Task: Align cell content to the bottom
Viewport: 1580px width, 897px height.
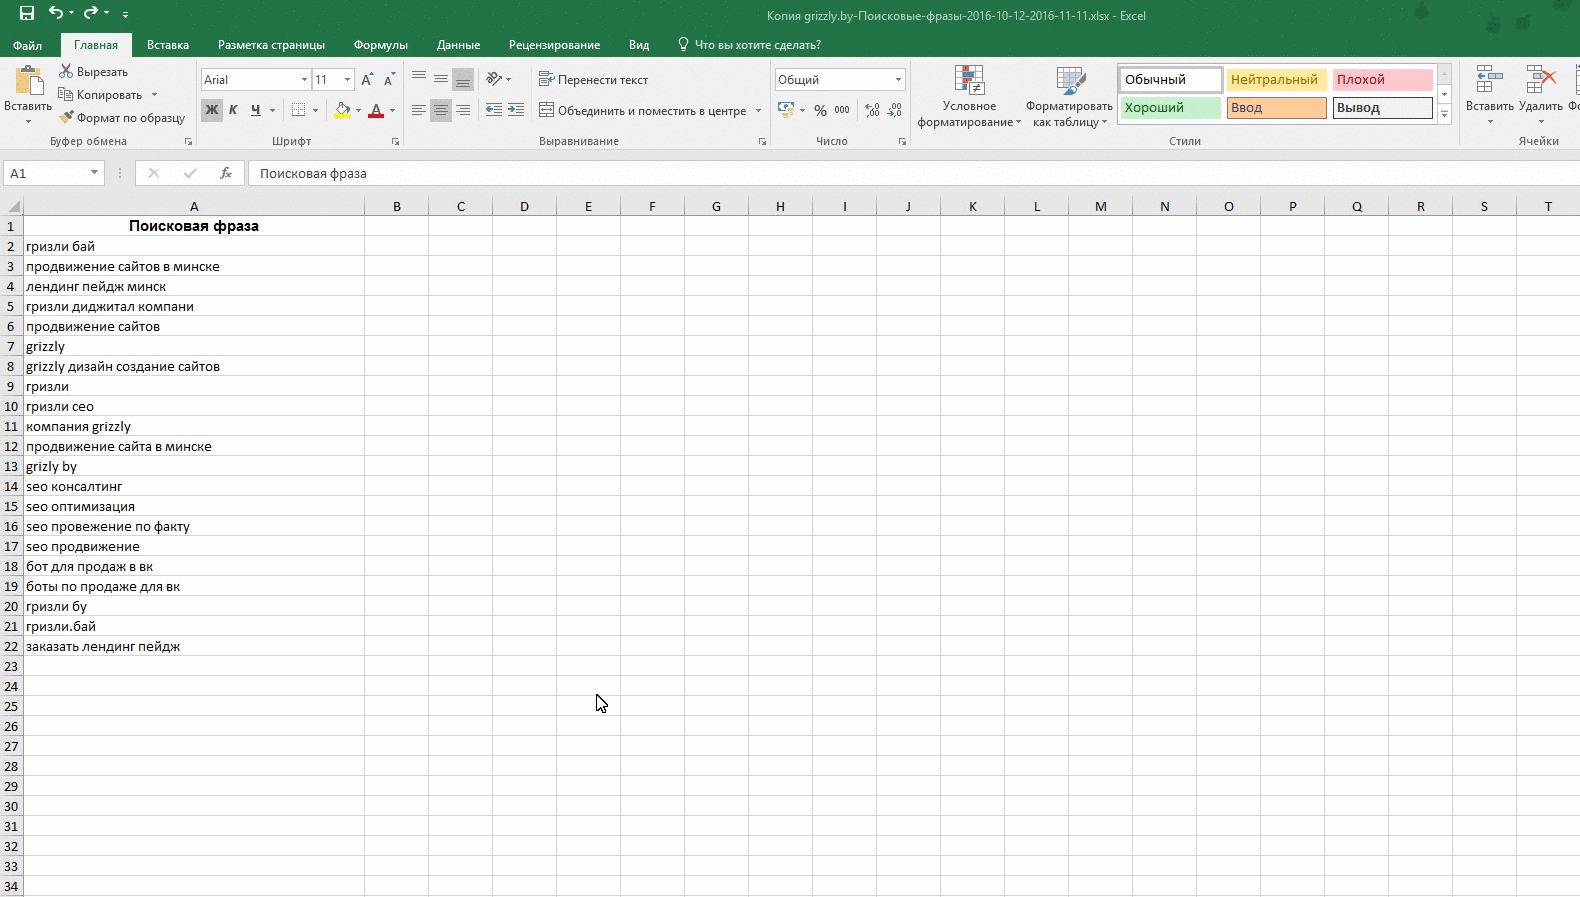Action: 462,79
